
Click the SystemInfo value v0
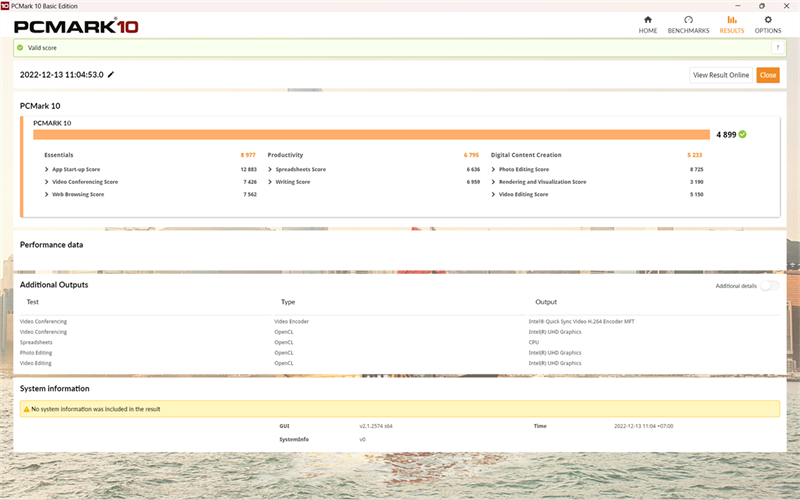pyautogui.click(x=362, y=439)
